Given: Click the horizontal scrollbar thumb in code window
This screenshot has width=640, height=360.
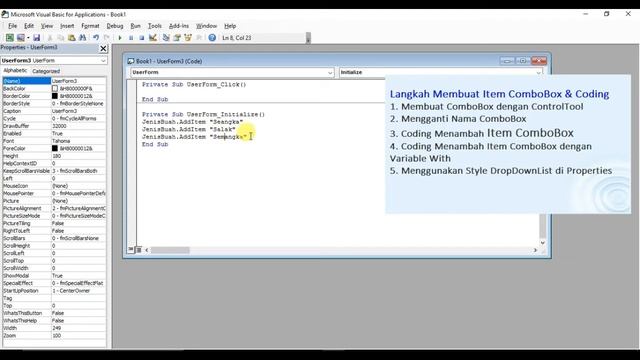Looking at the screenshot, I should [170, 250].
